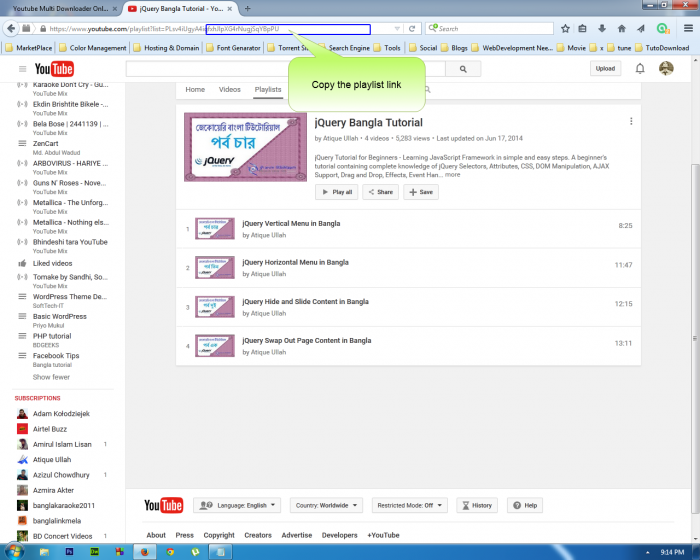
Task: Click the send-arrow toolbar icon
Action: point(641,29)
